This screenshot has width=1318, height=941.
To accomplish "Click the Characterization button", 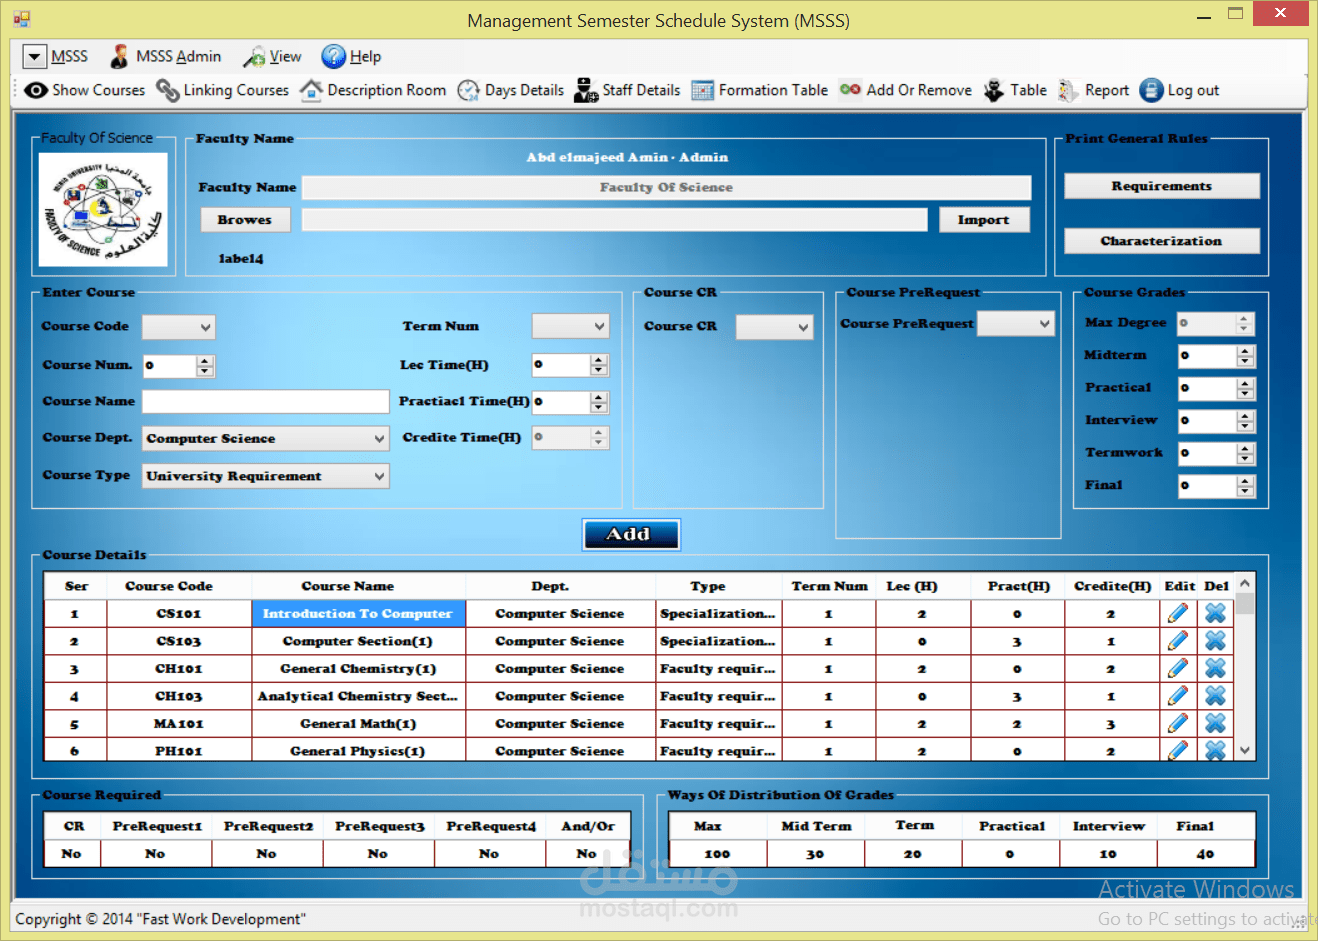I will (1161, 241).
